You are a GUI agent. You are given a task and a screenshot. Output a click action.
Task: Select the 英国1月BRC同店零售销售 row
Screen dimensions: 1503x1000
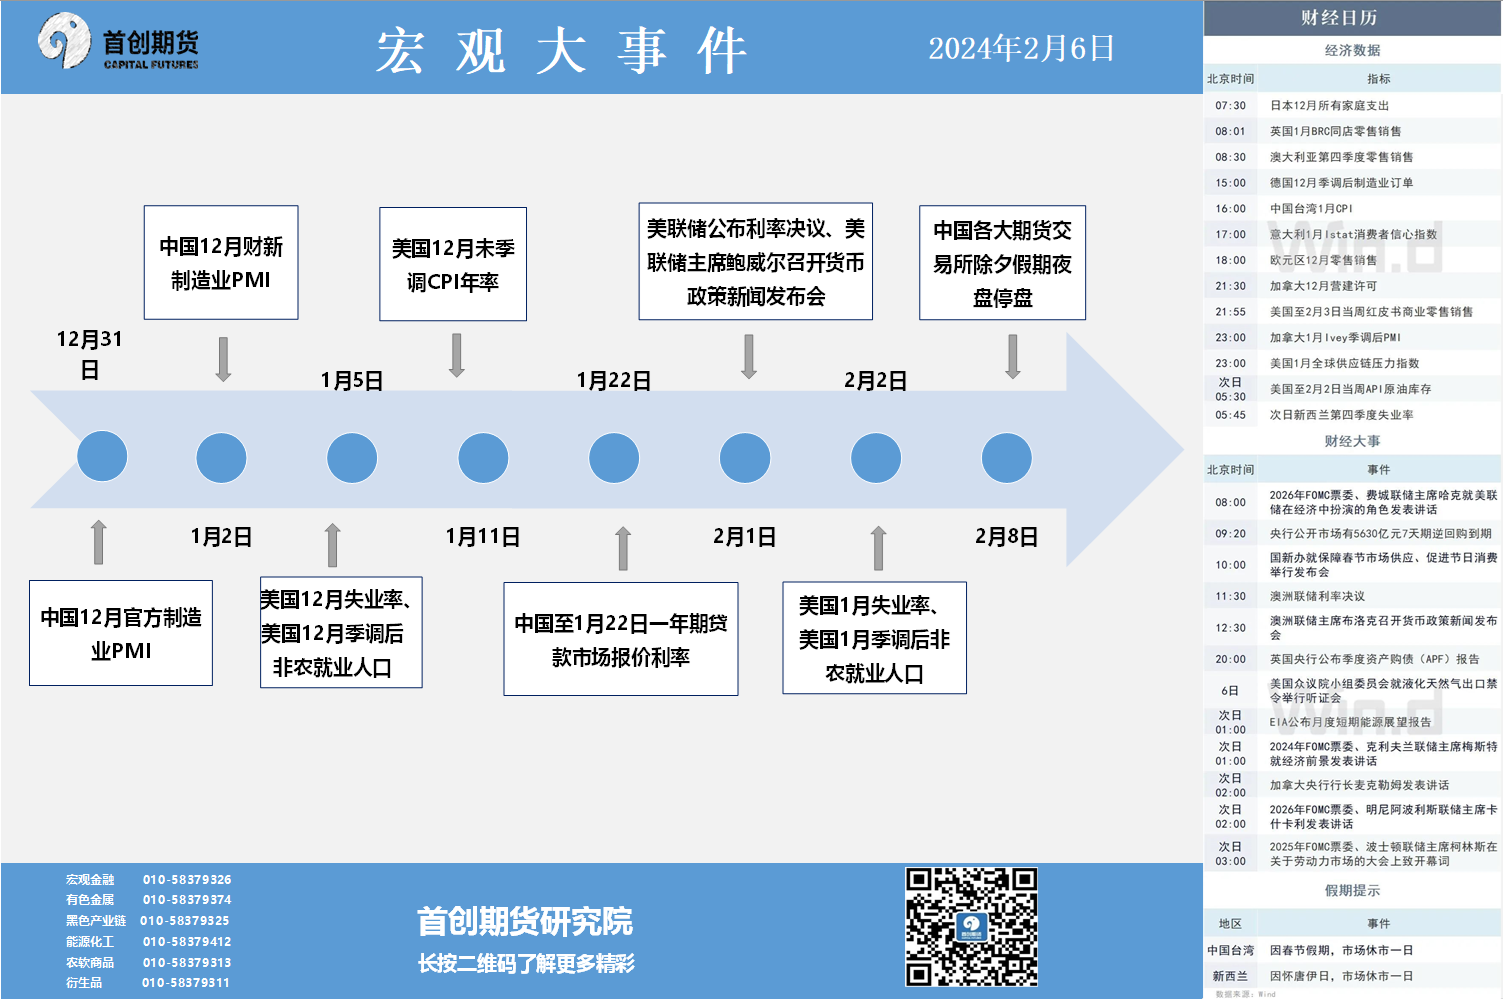[x=1352, y=131]
